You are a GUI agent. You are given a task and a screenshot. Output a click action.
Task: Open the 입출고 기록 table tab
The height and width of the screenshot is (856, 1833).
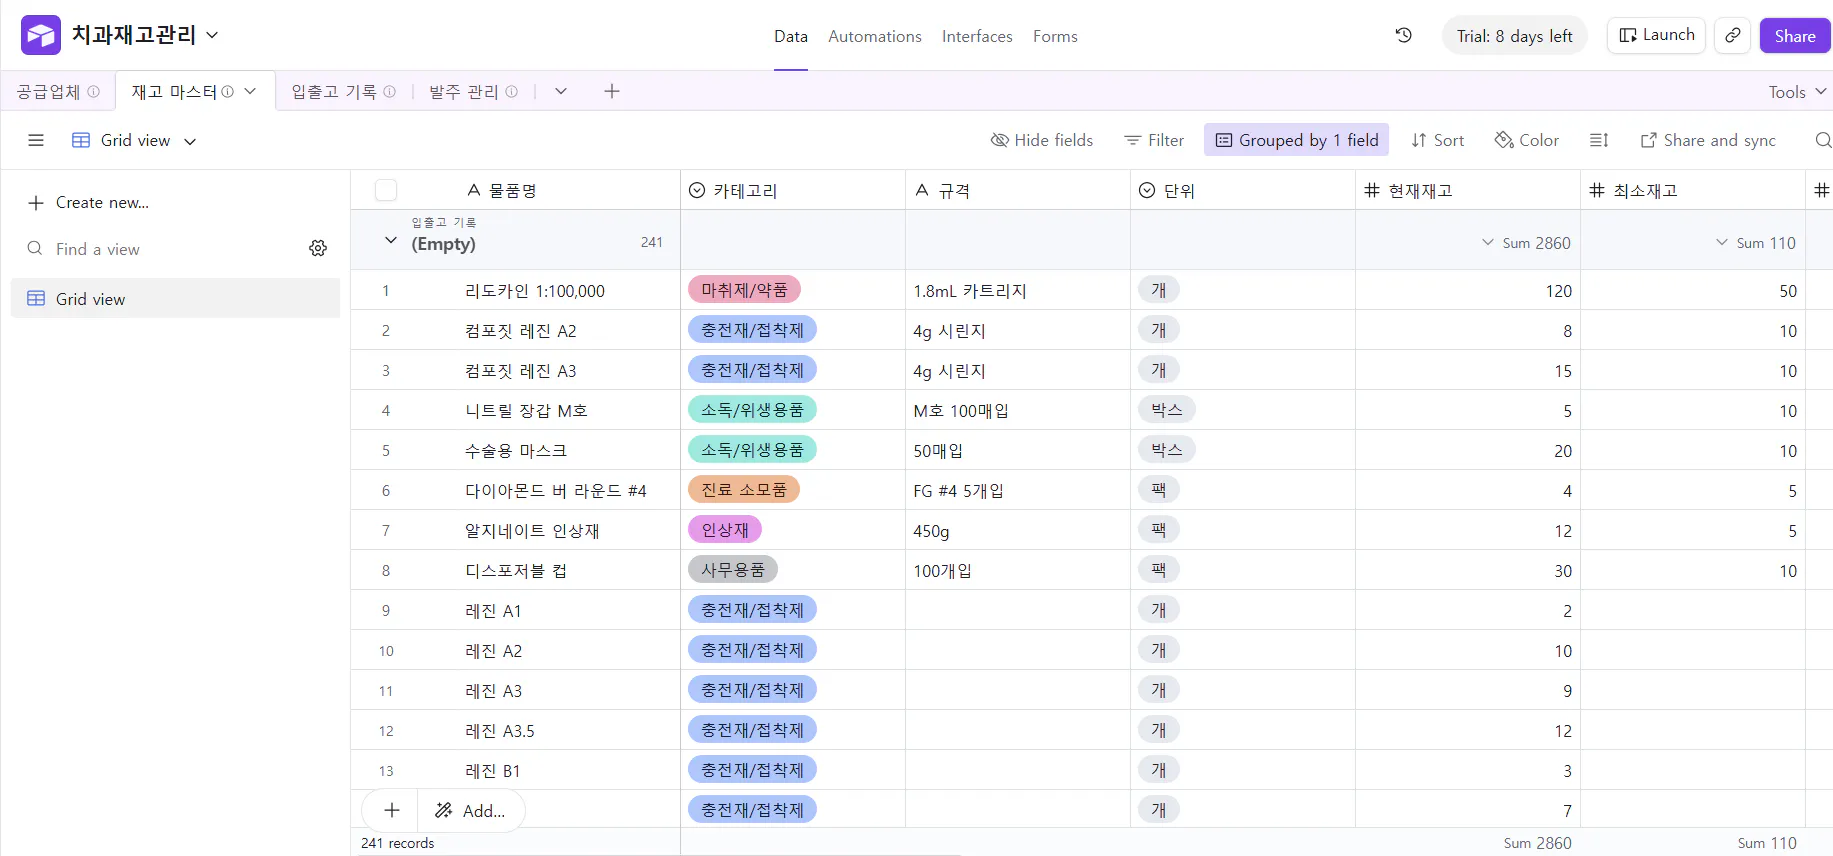343,91
